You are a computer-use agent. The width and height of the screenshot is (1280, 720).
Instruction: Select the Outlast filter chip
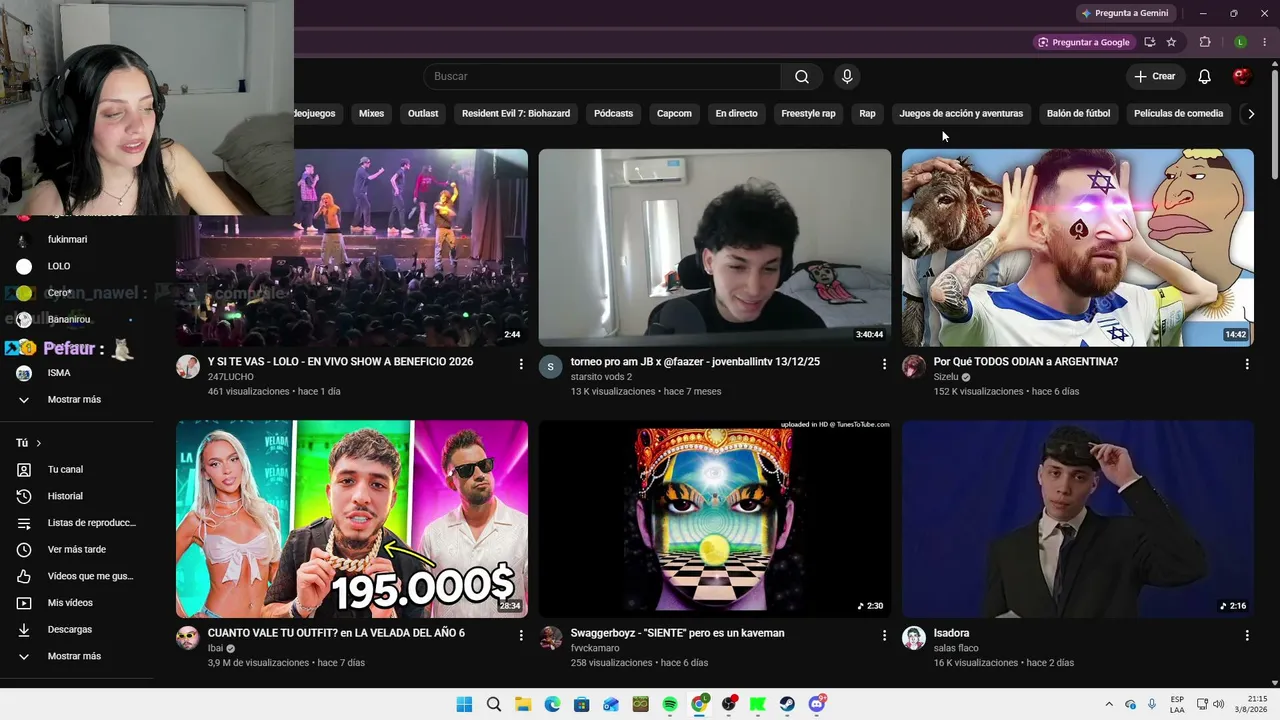[423, 114]
